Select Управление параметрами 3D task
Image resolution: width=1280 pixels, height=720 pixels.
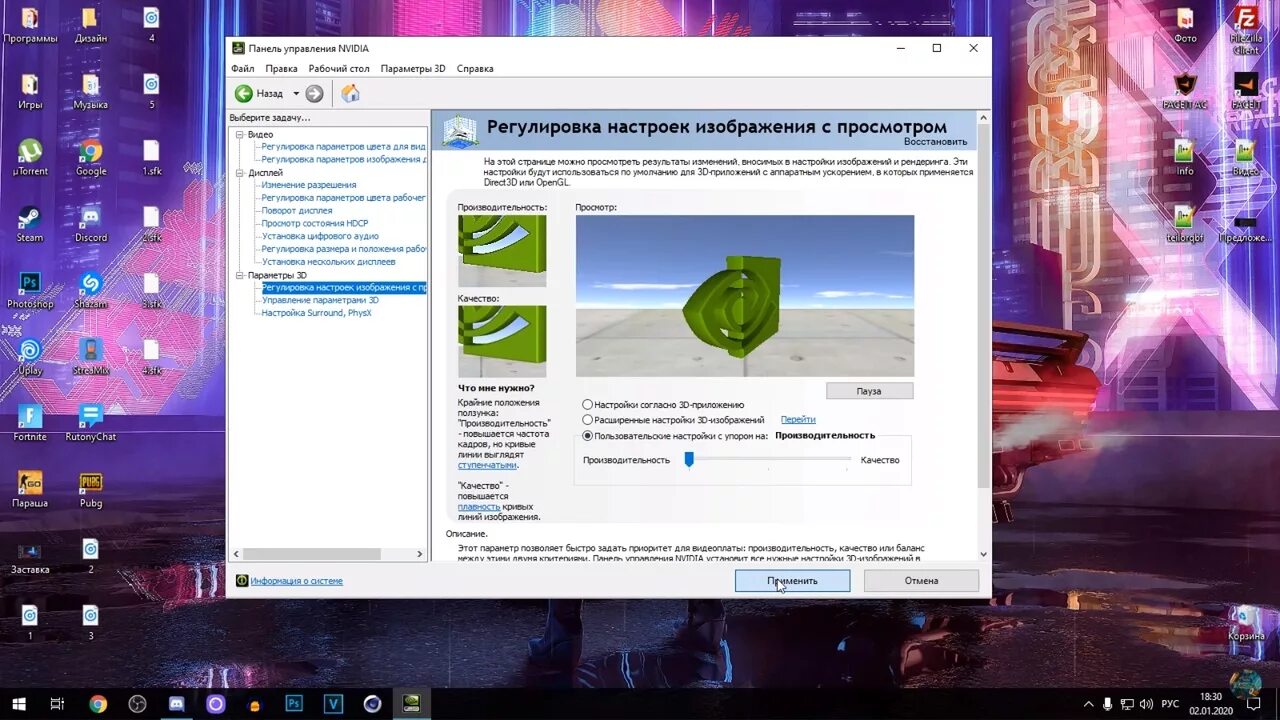click(320, 300)
